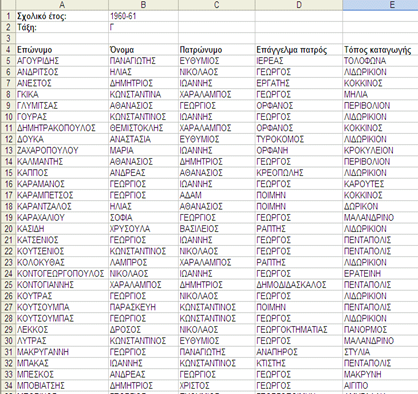Click cell 'ΓΕΩΡΓΟΚΤΗΜΑΤΙΑΣ'
The width and height of the screenshot is (418, 394).
tap(299, 330)
